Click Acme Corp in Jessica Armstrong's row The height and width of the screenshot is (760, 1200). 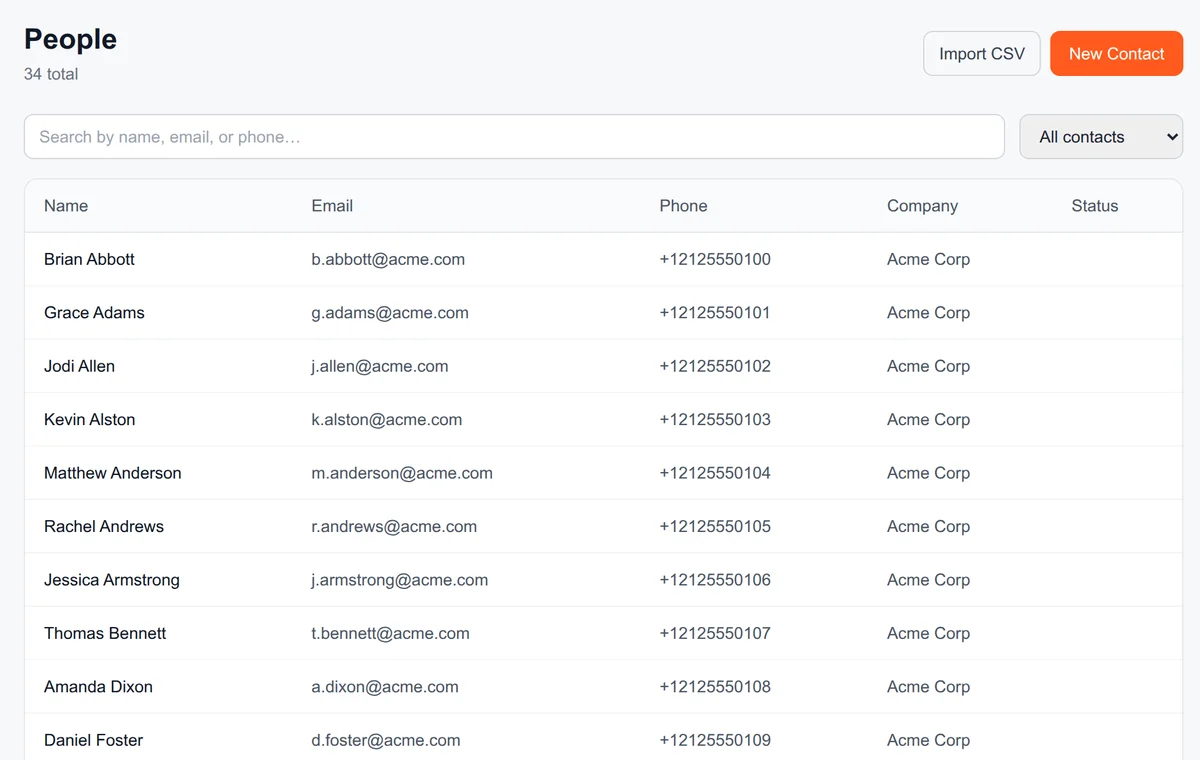pos(928,580)
